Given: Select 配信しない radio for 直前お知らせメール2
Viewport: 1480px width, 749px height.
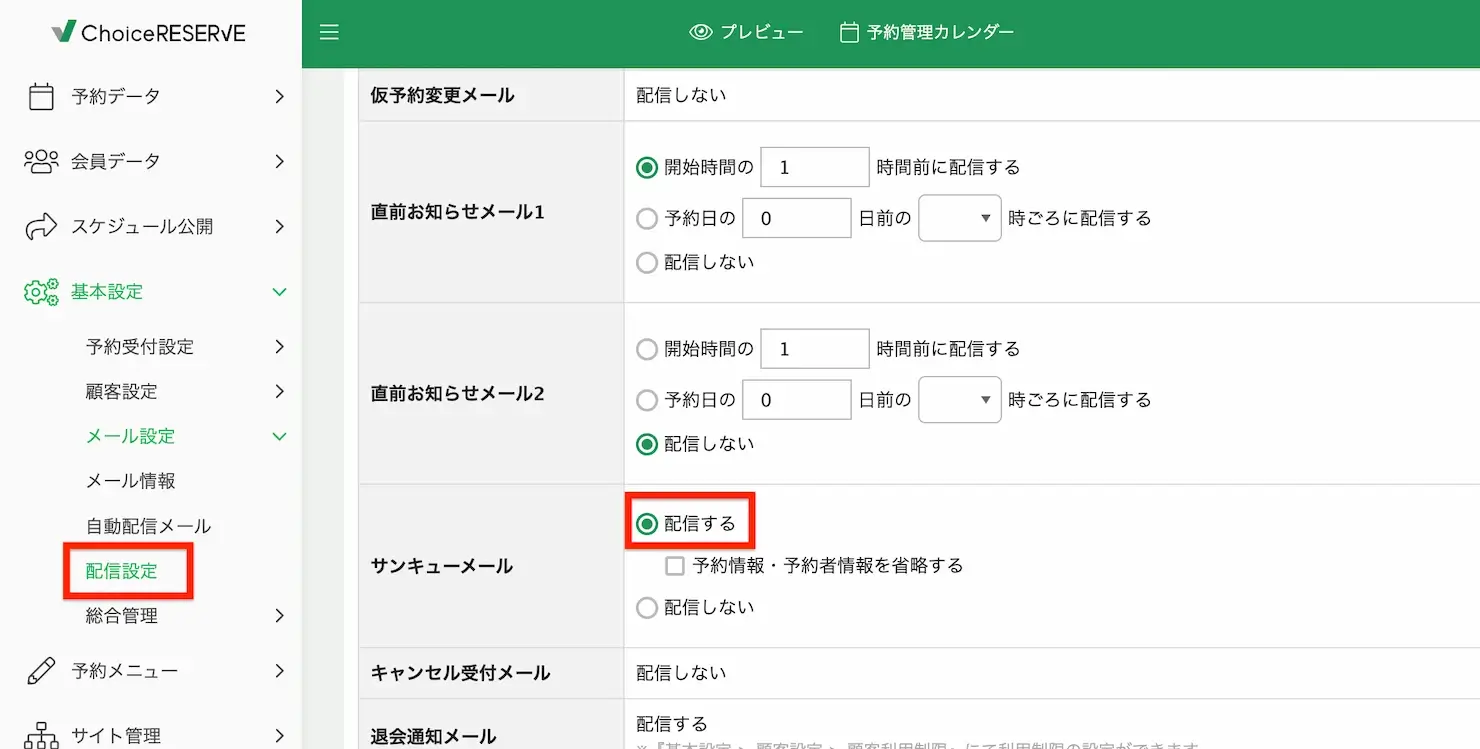Looking at the screenshot, I should [647, 443].
